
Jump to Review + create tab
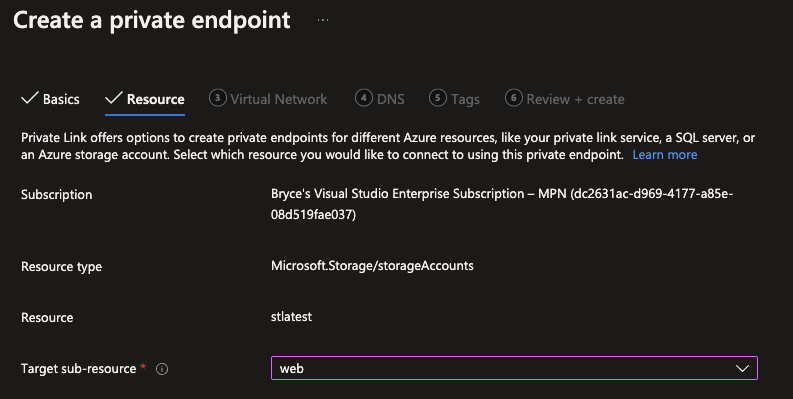pyautogui.click(x=576, y=99)
